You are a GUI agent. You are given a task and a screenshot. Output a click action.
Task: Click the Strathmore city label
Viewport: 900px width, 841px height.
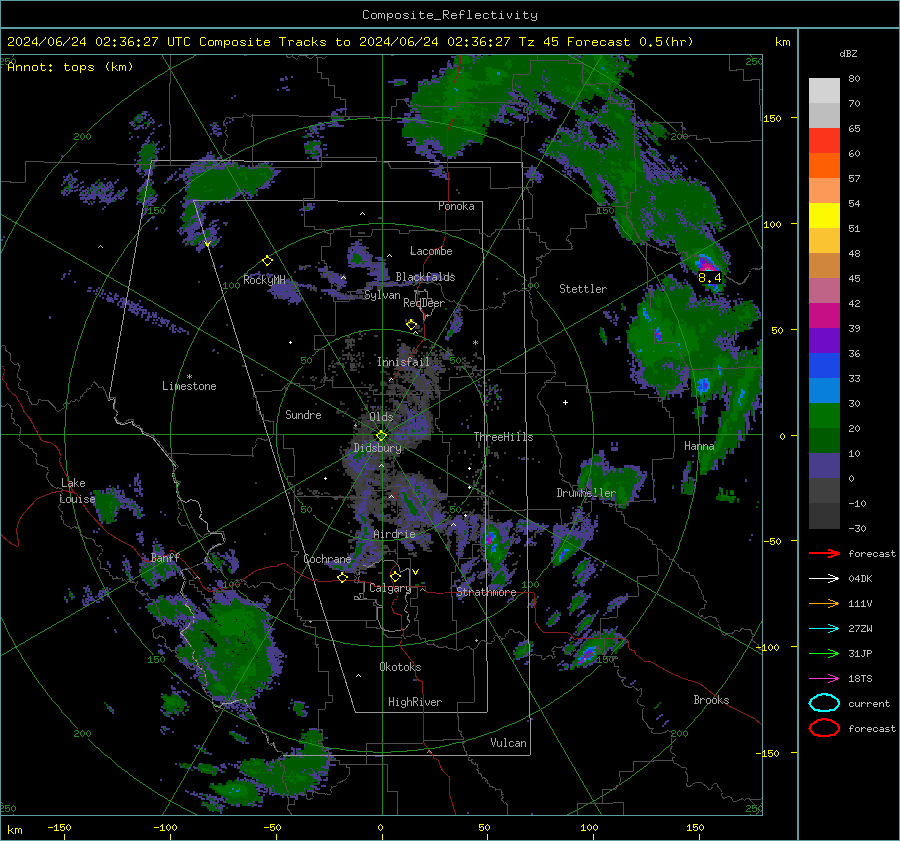tap(486, 592)
